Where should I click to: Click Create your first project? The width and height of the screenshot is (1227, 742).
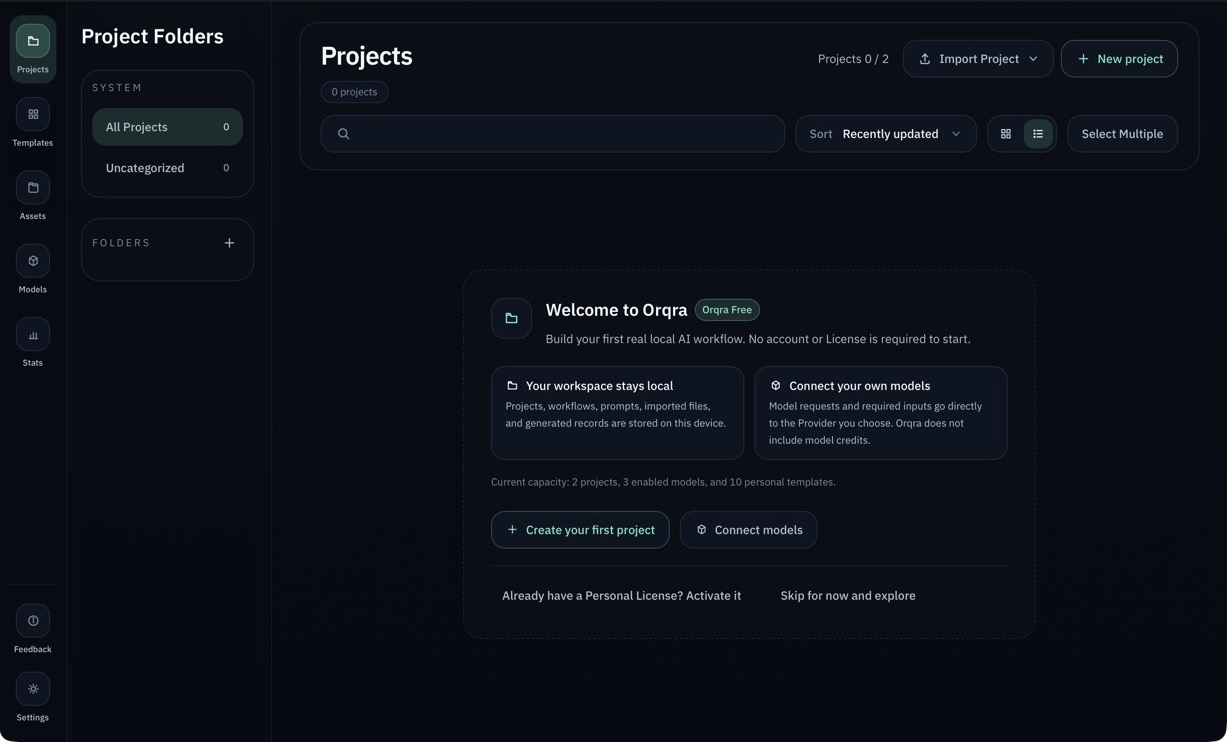[x=580, y=530]
